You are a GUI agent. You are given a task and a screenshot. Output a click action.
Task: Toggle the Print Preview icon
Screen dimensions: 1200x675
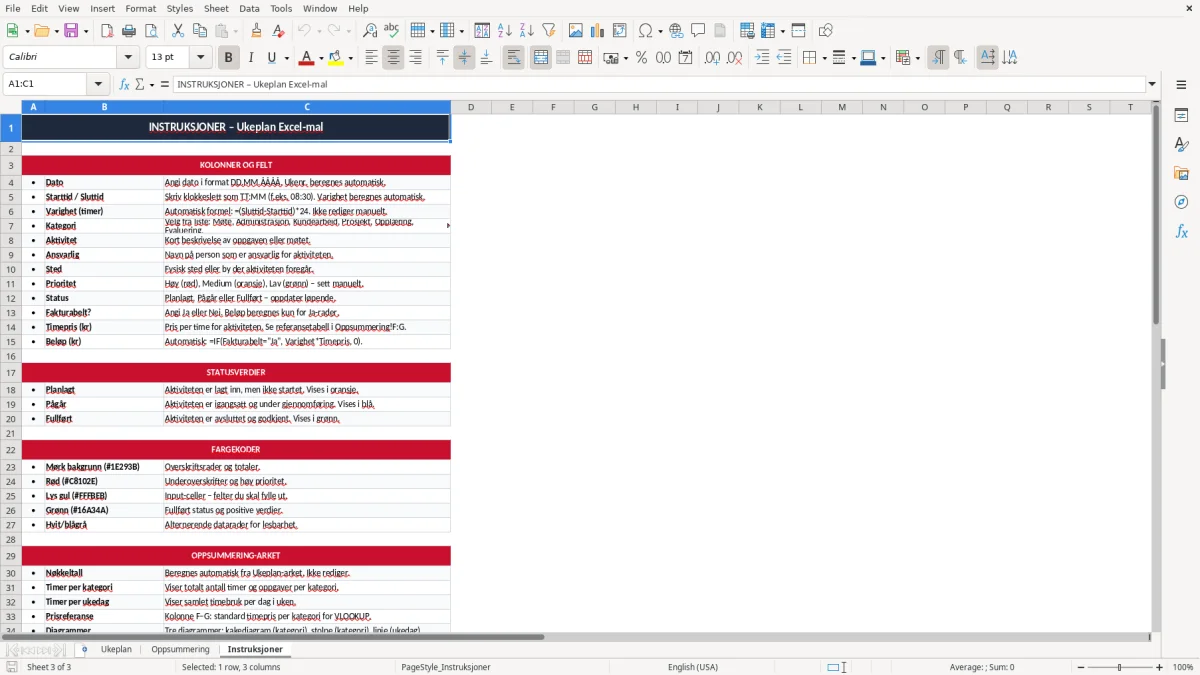tap(151, 31)
